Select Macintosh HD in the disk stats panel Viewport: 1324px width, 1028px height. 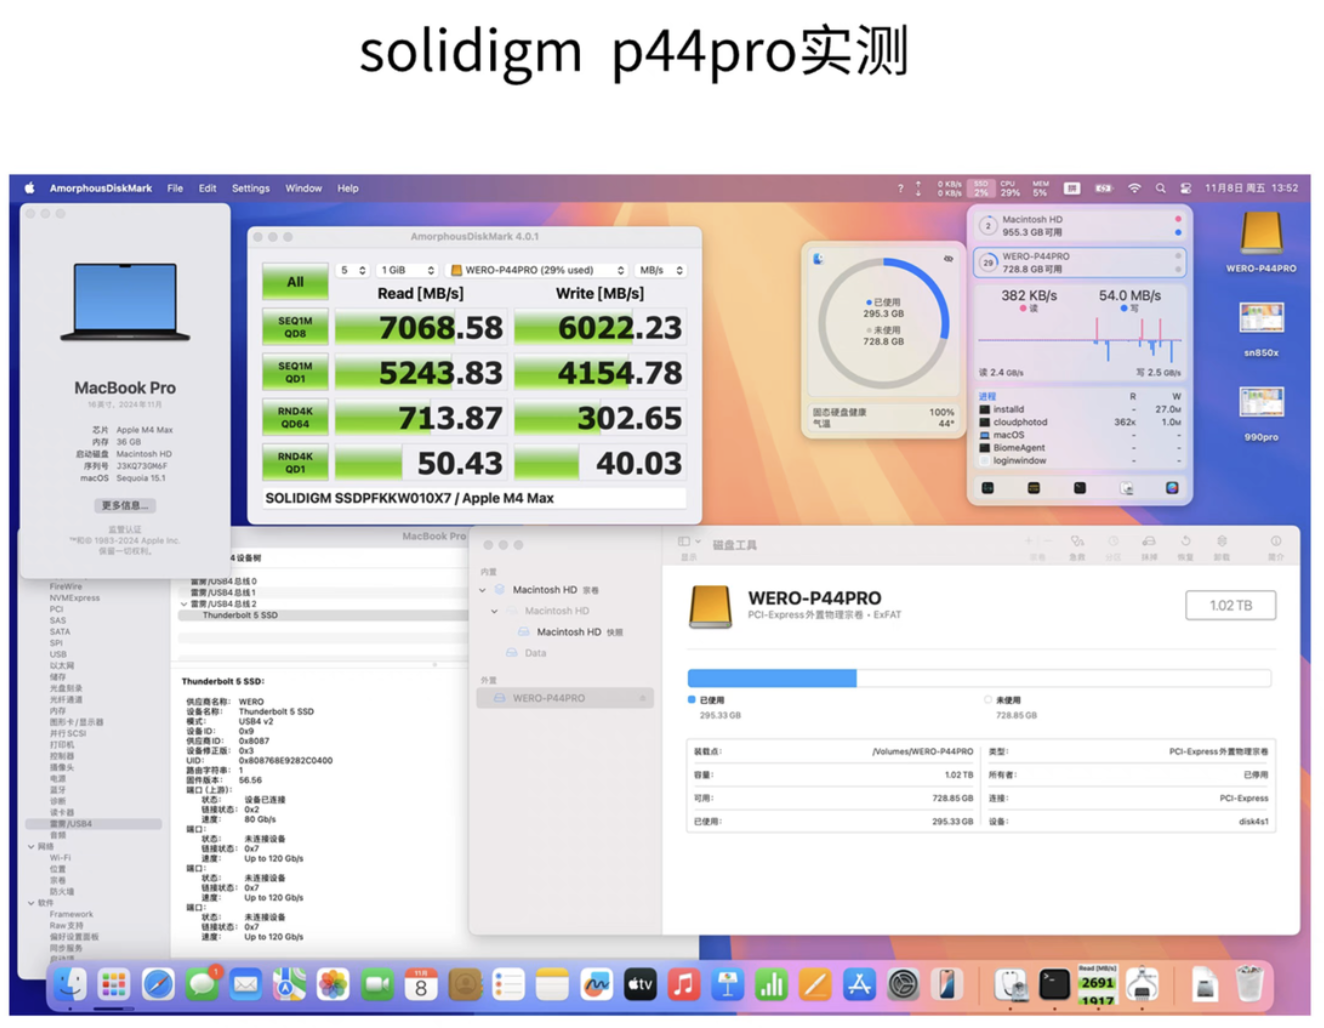pos(1079,225)
